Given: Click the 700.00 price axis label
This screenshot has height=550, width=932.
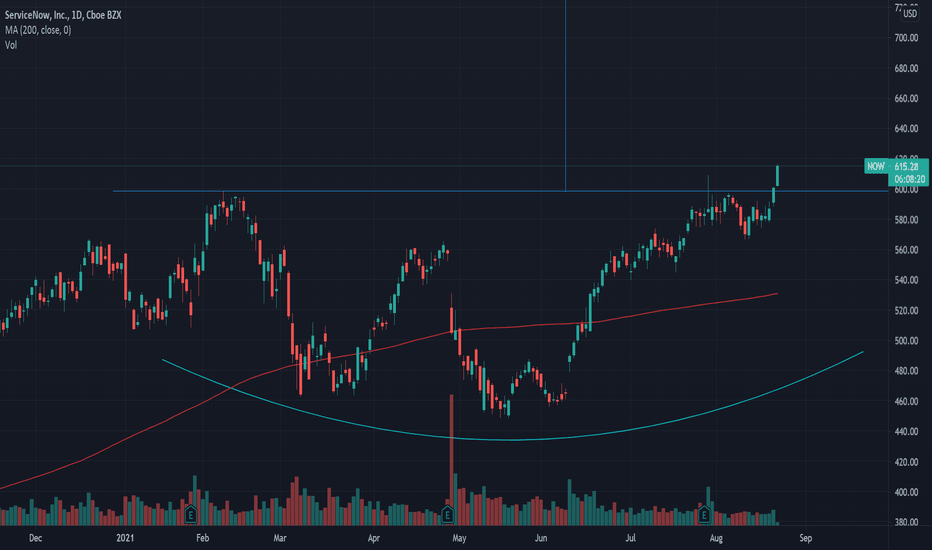Looking at the screenshot, I should coord(906,38).
